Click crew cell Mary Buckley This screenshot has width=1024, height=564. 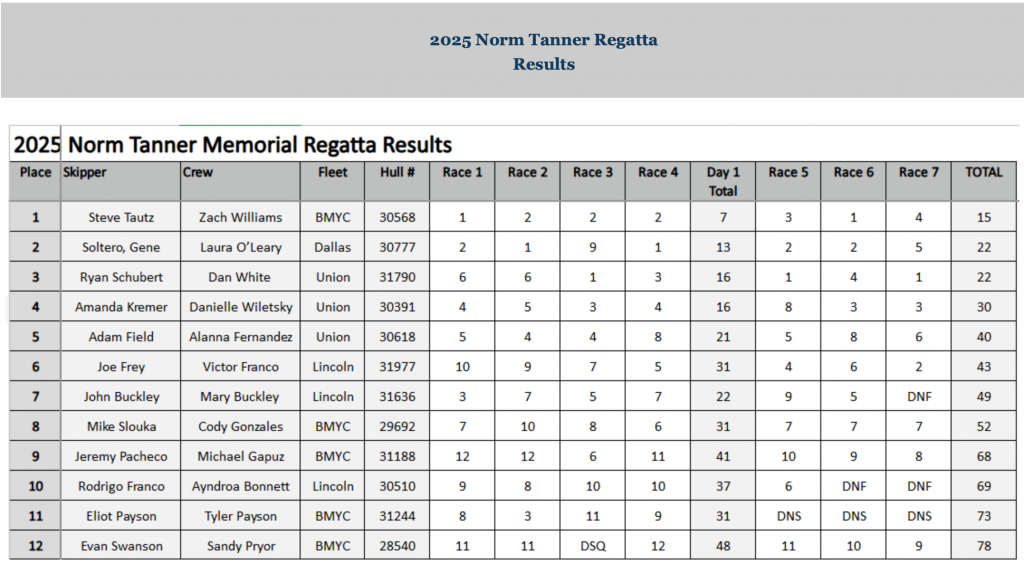240,397
